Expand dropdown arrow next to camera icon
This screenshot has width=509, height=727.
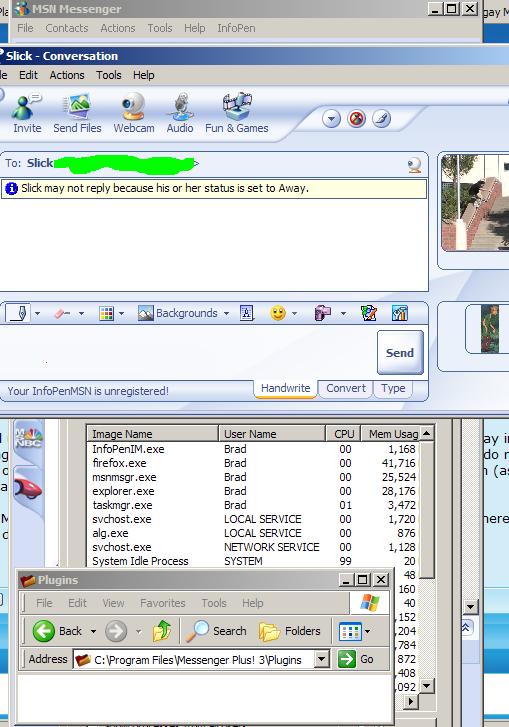343,313
